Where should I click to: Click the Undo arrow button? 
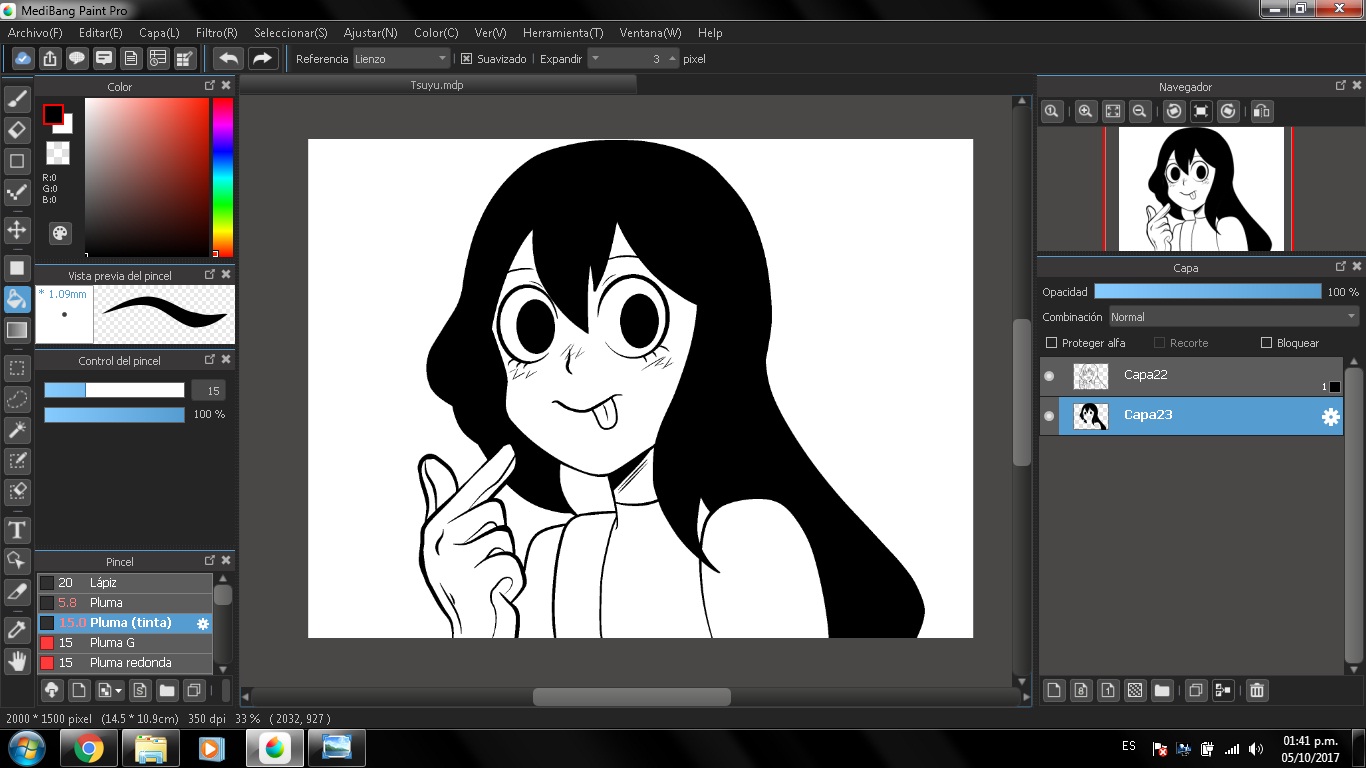click(x=229, y=58)
